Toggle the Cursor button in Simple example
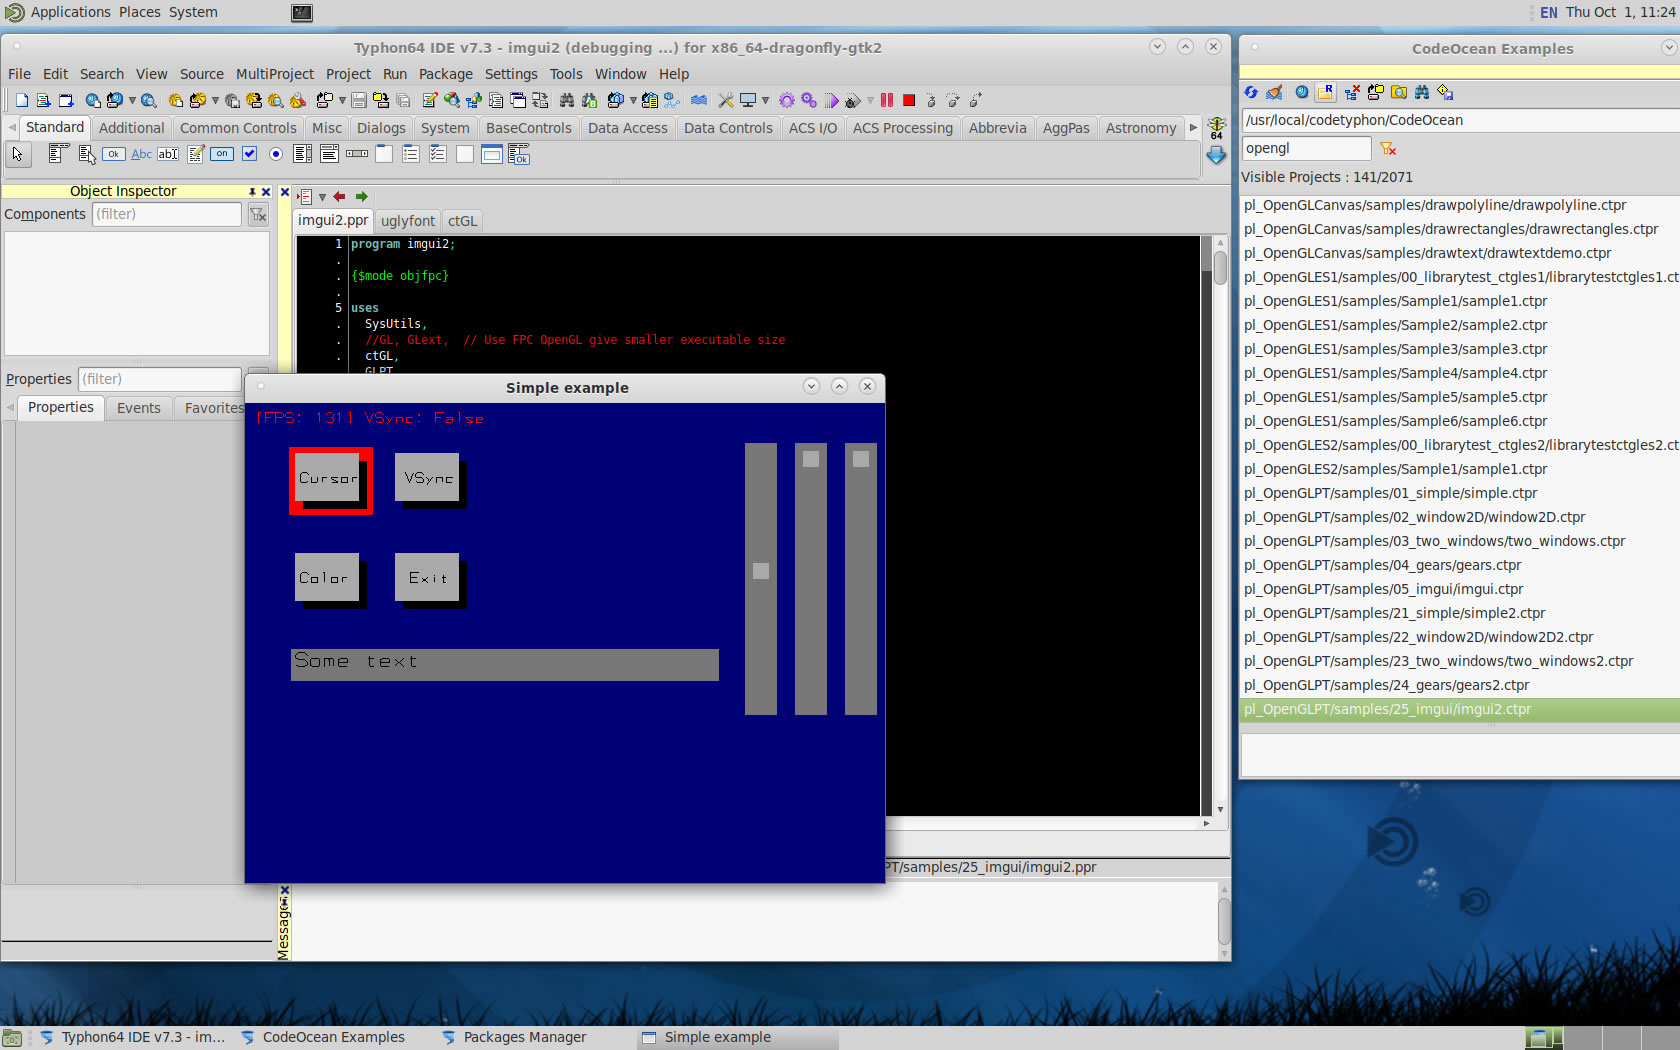The height and width of the screenshot is (1050, 1680). 327,478
